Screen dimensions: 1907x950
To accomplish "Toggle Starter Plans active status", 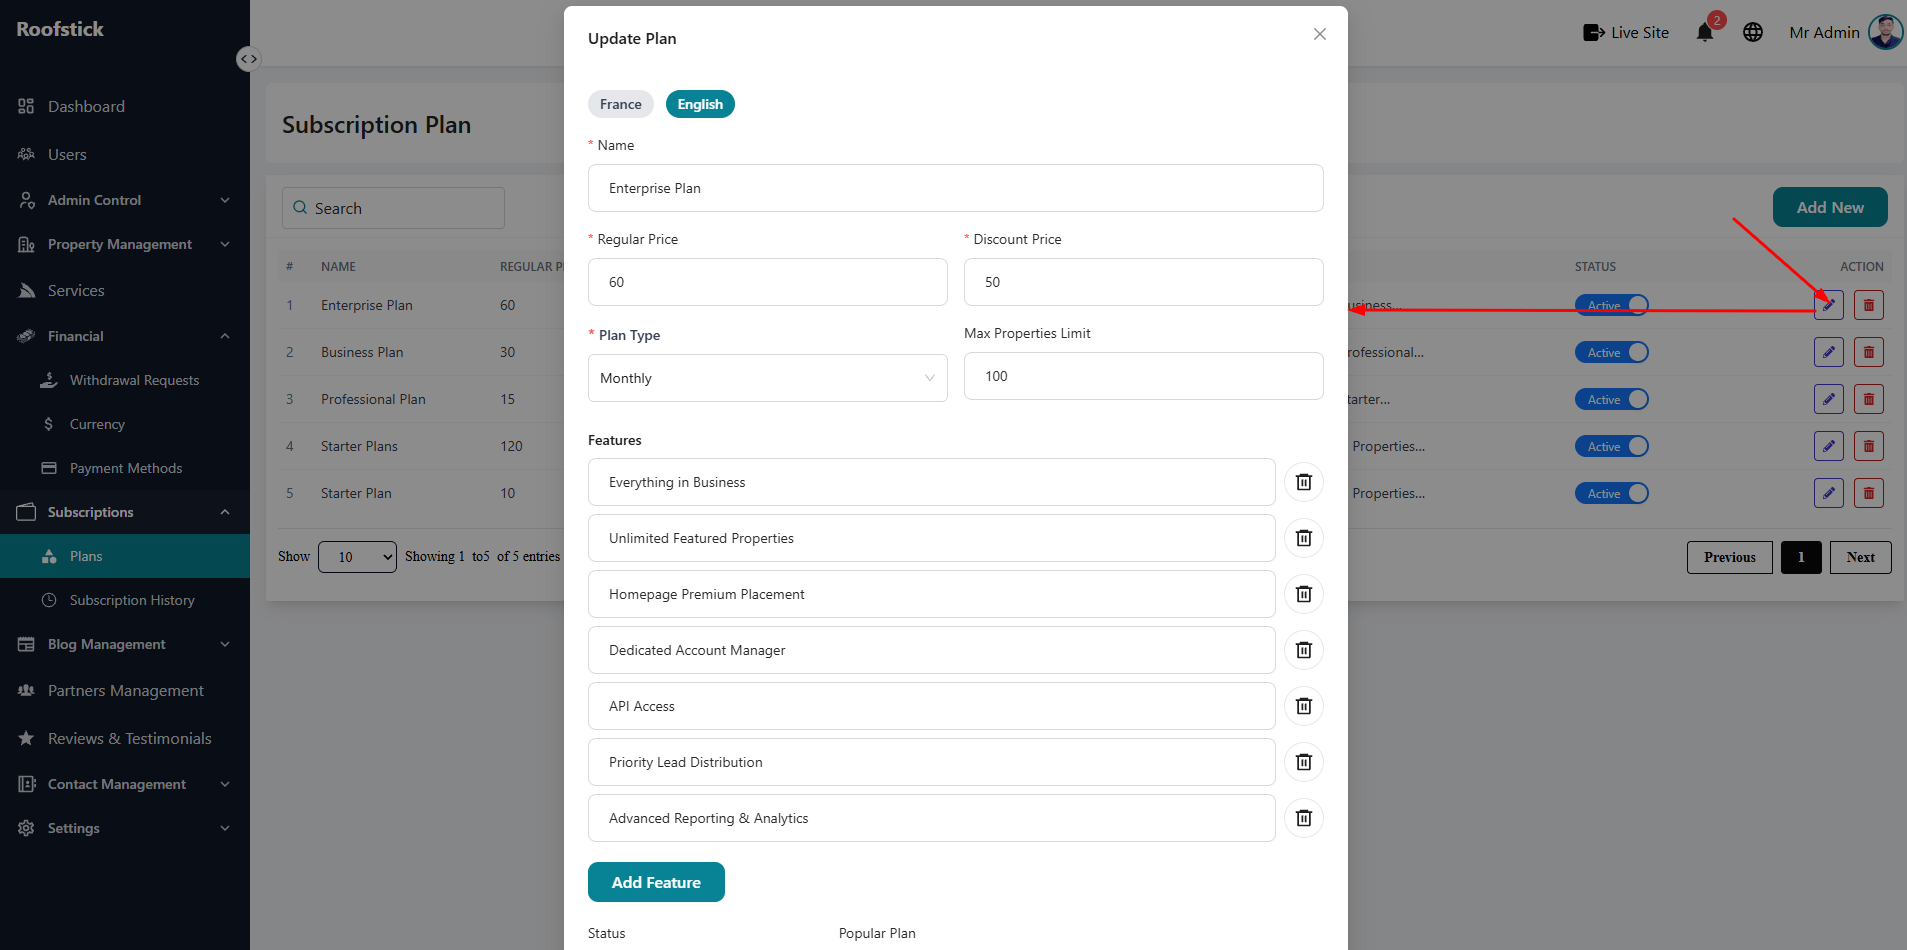I will 1612,446.
